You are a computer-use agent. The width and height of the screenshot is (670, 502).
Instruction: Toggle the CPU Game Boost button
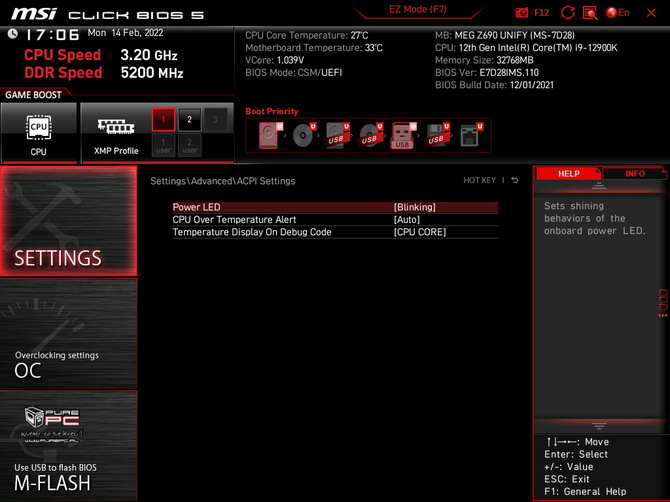pyautogui.click(x=38, y=133)
